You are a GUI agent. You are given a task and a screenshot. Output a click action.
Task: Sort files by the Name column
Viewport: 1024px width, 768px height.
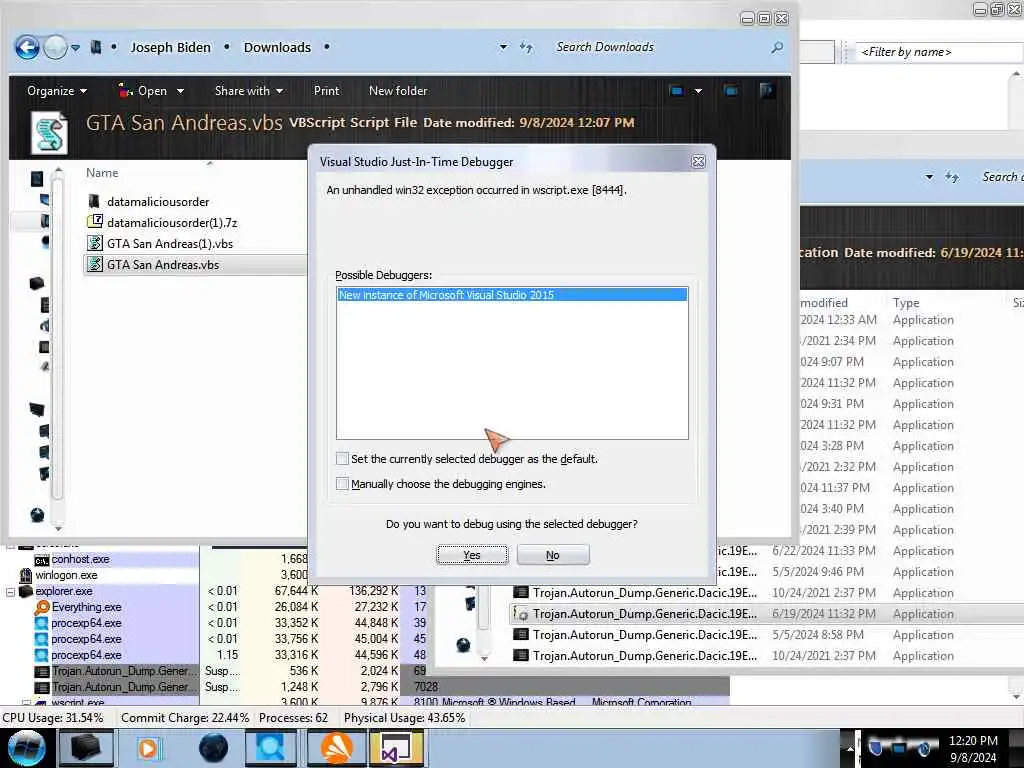[102, 172]
